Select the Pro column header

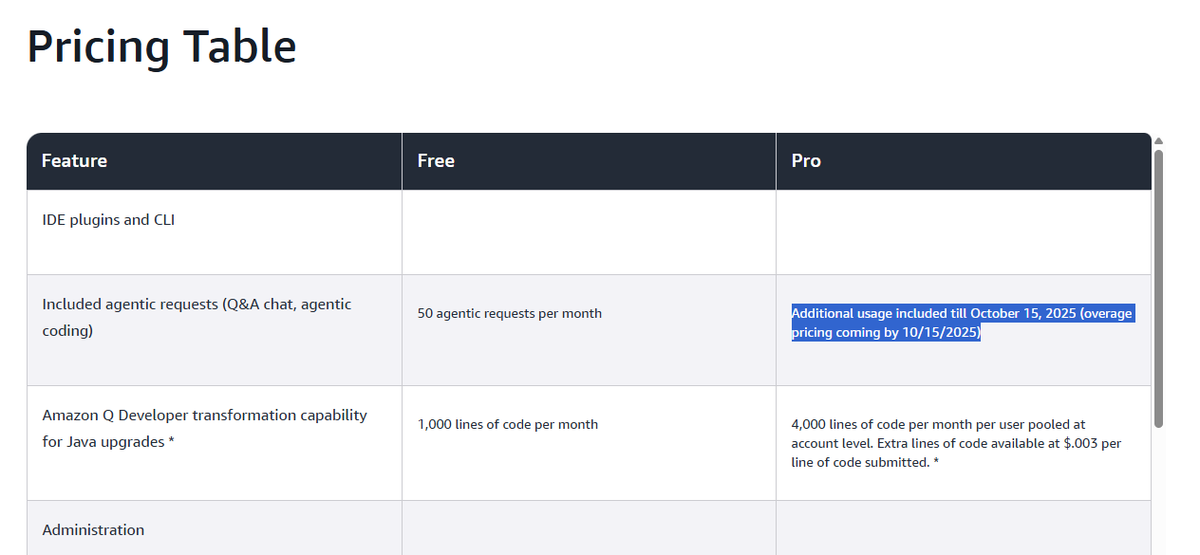964,161
